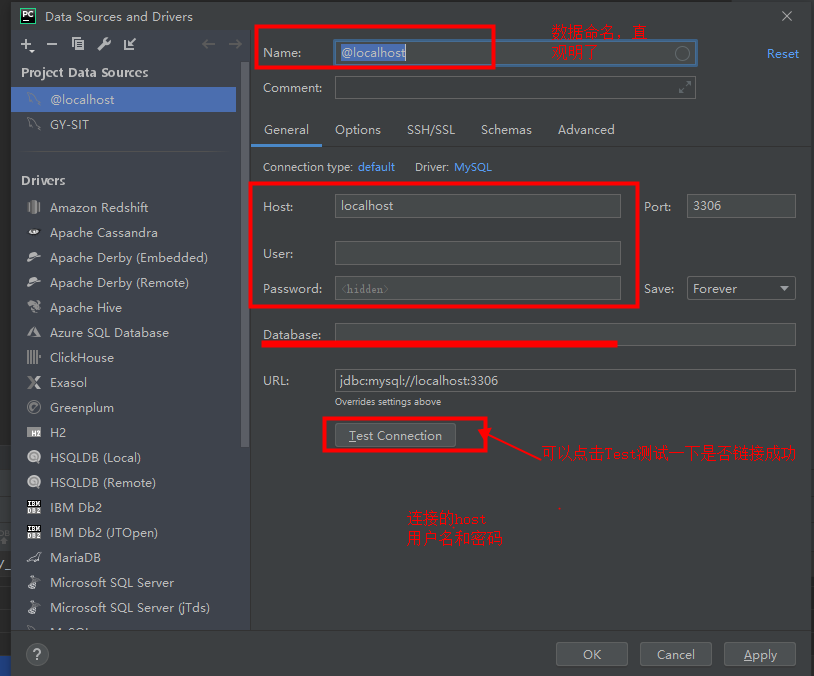This screenshot has width=814, height=676.
Task: Open data source properties wrench icon
Action: [x=104, y=46]
